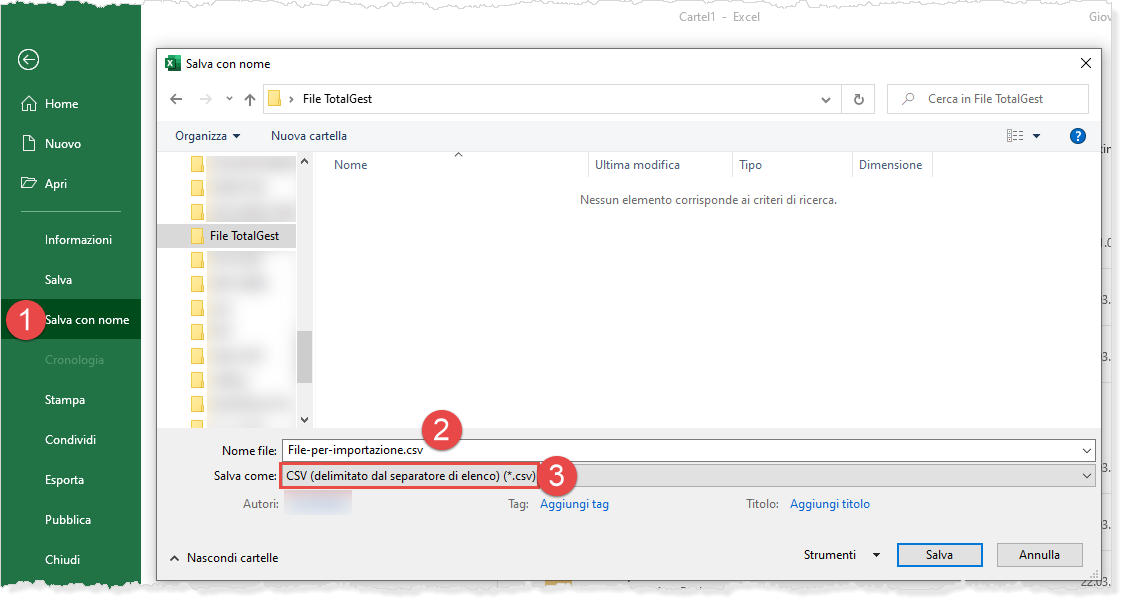Go up one folder level with the up arrow
1128x605 pixels.
[x=250, y=99]
